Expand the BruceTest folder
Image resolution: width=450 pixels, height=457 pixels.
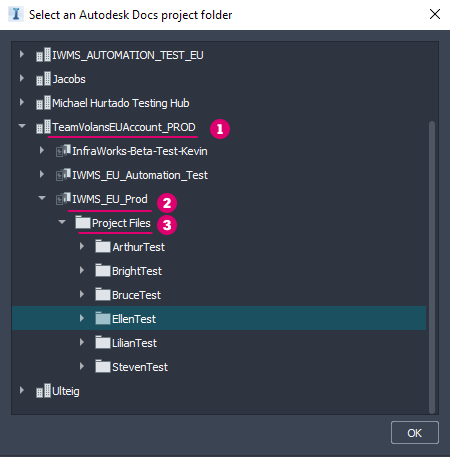(x=82, y=294)
